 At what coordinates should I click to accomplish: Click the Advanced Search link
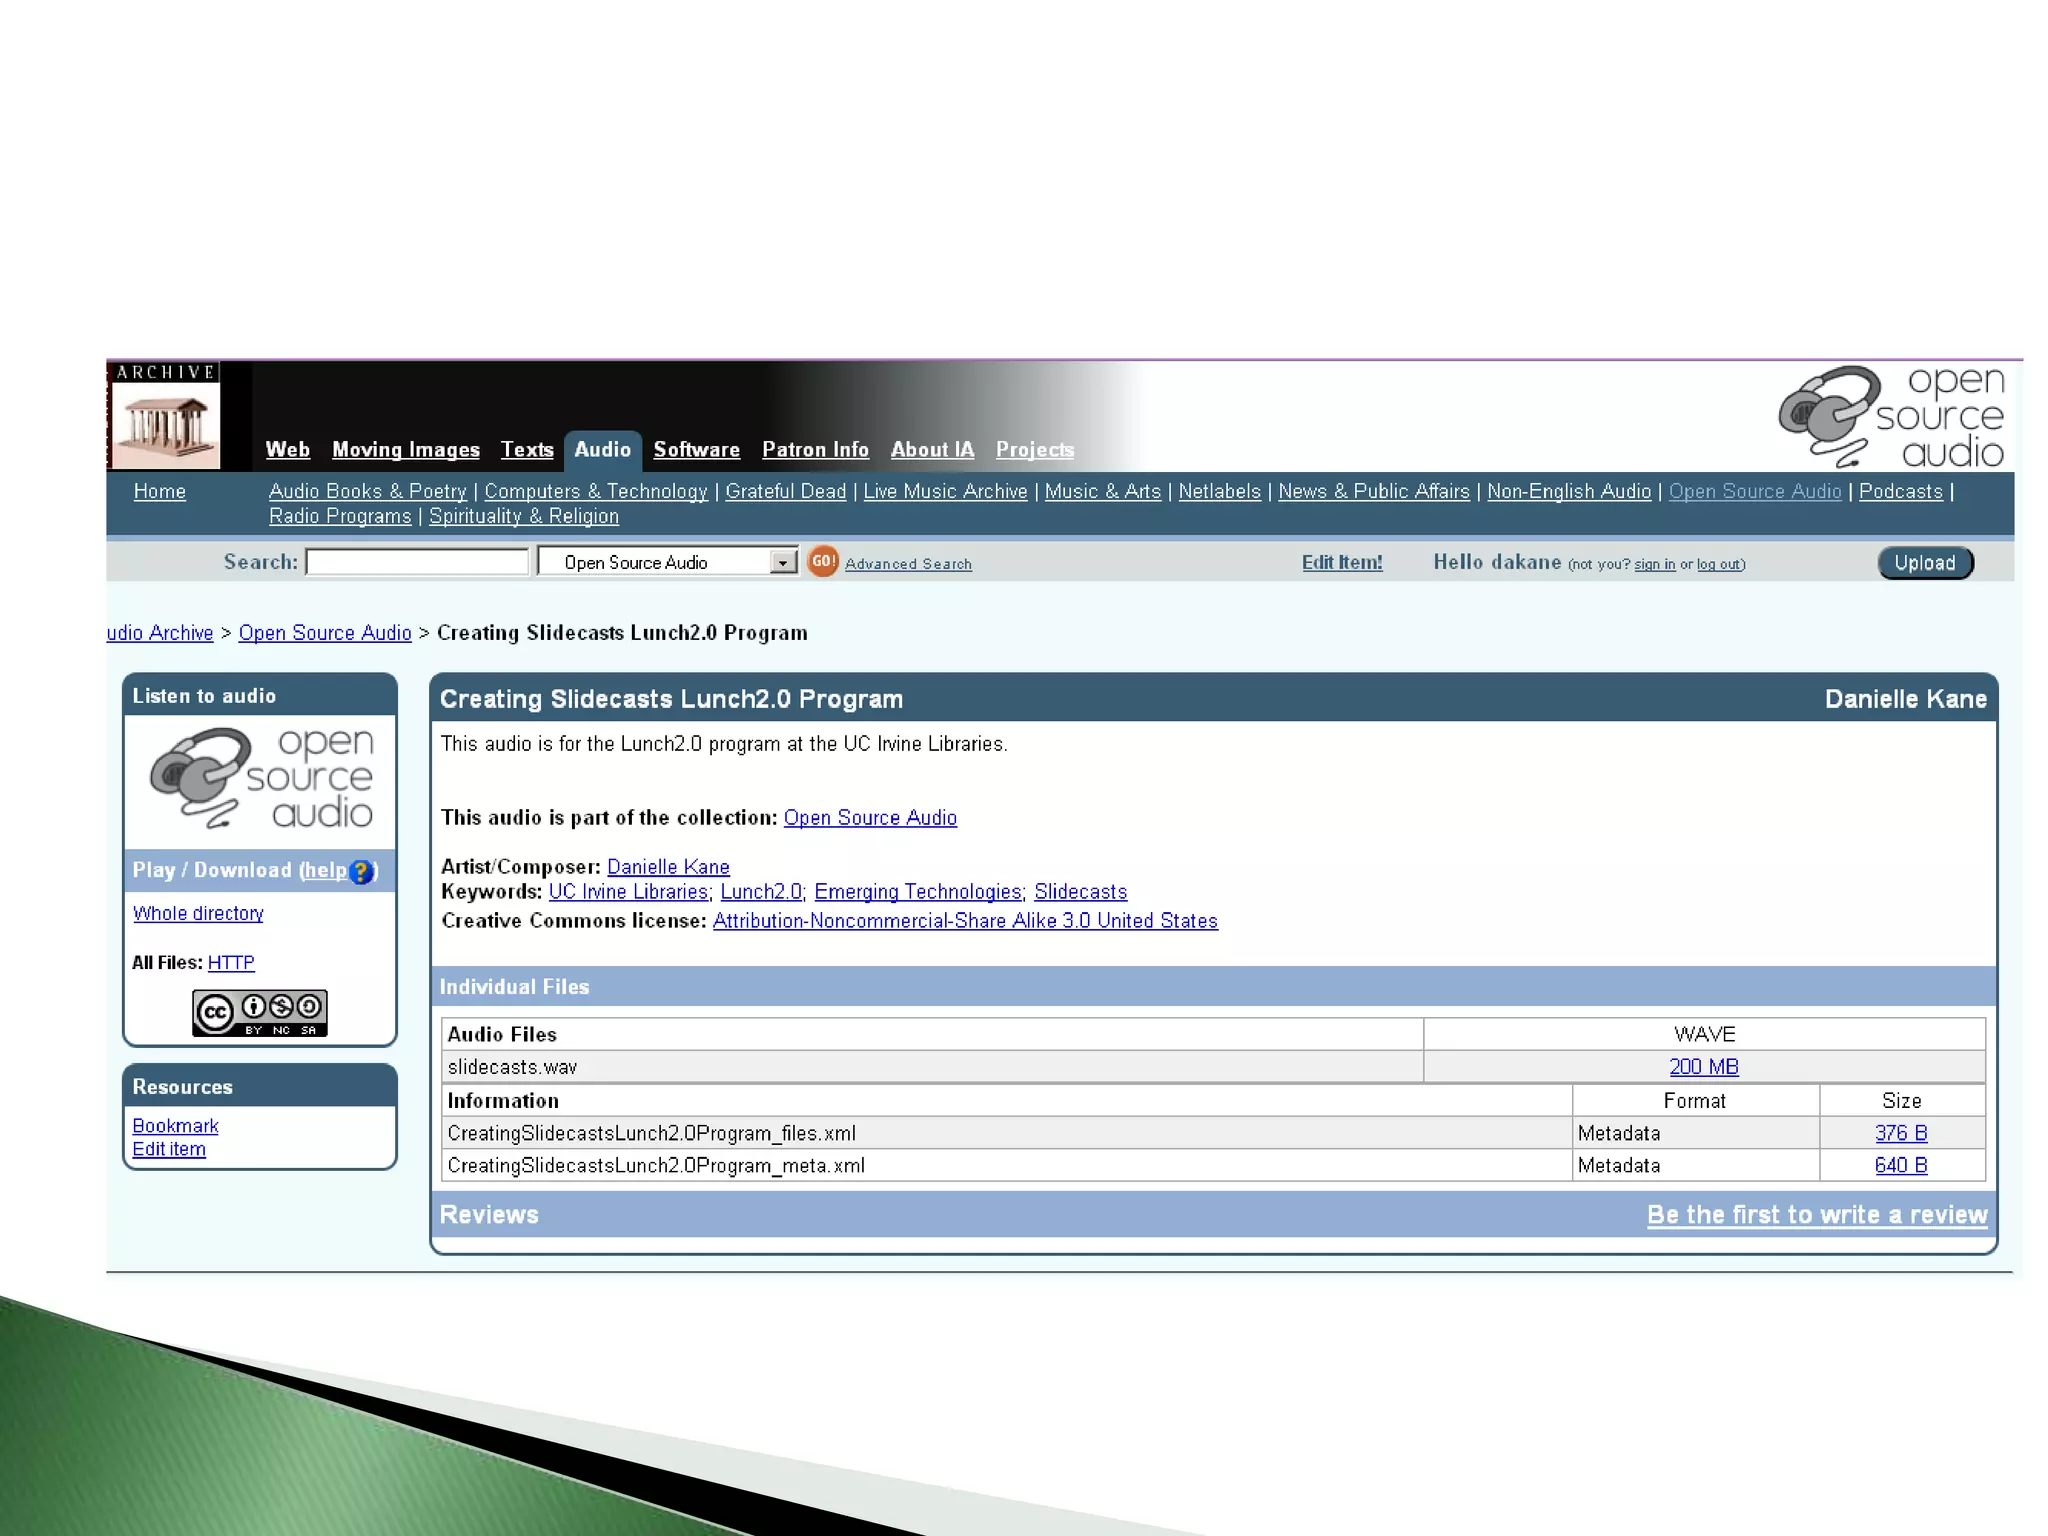click(x=908, y=564)
